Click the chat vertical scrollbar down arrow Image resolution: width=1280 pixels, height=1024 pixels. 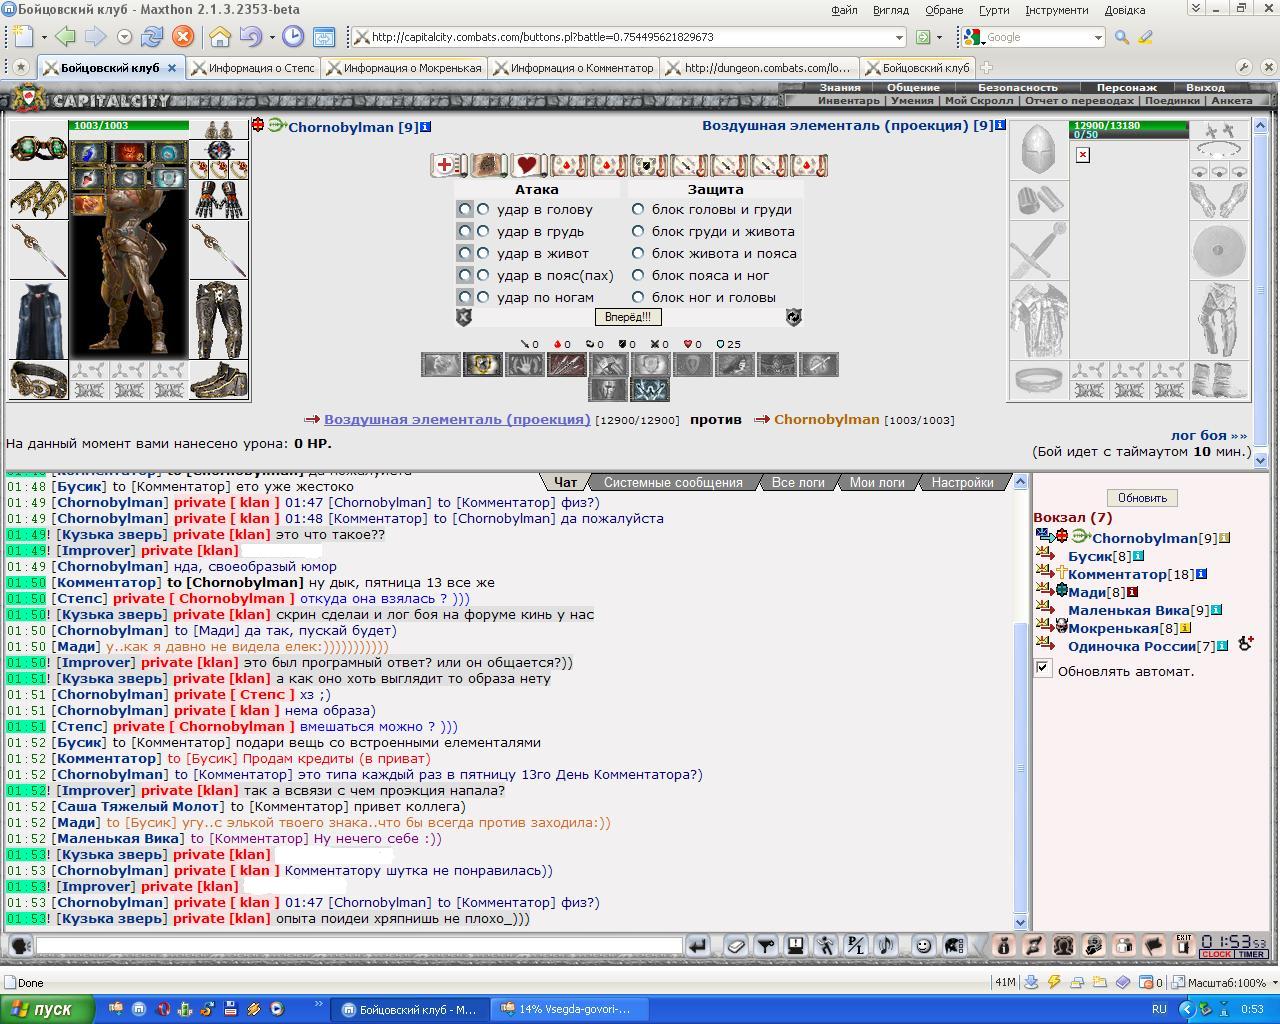[1020, 923]
